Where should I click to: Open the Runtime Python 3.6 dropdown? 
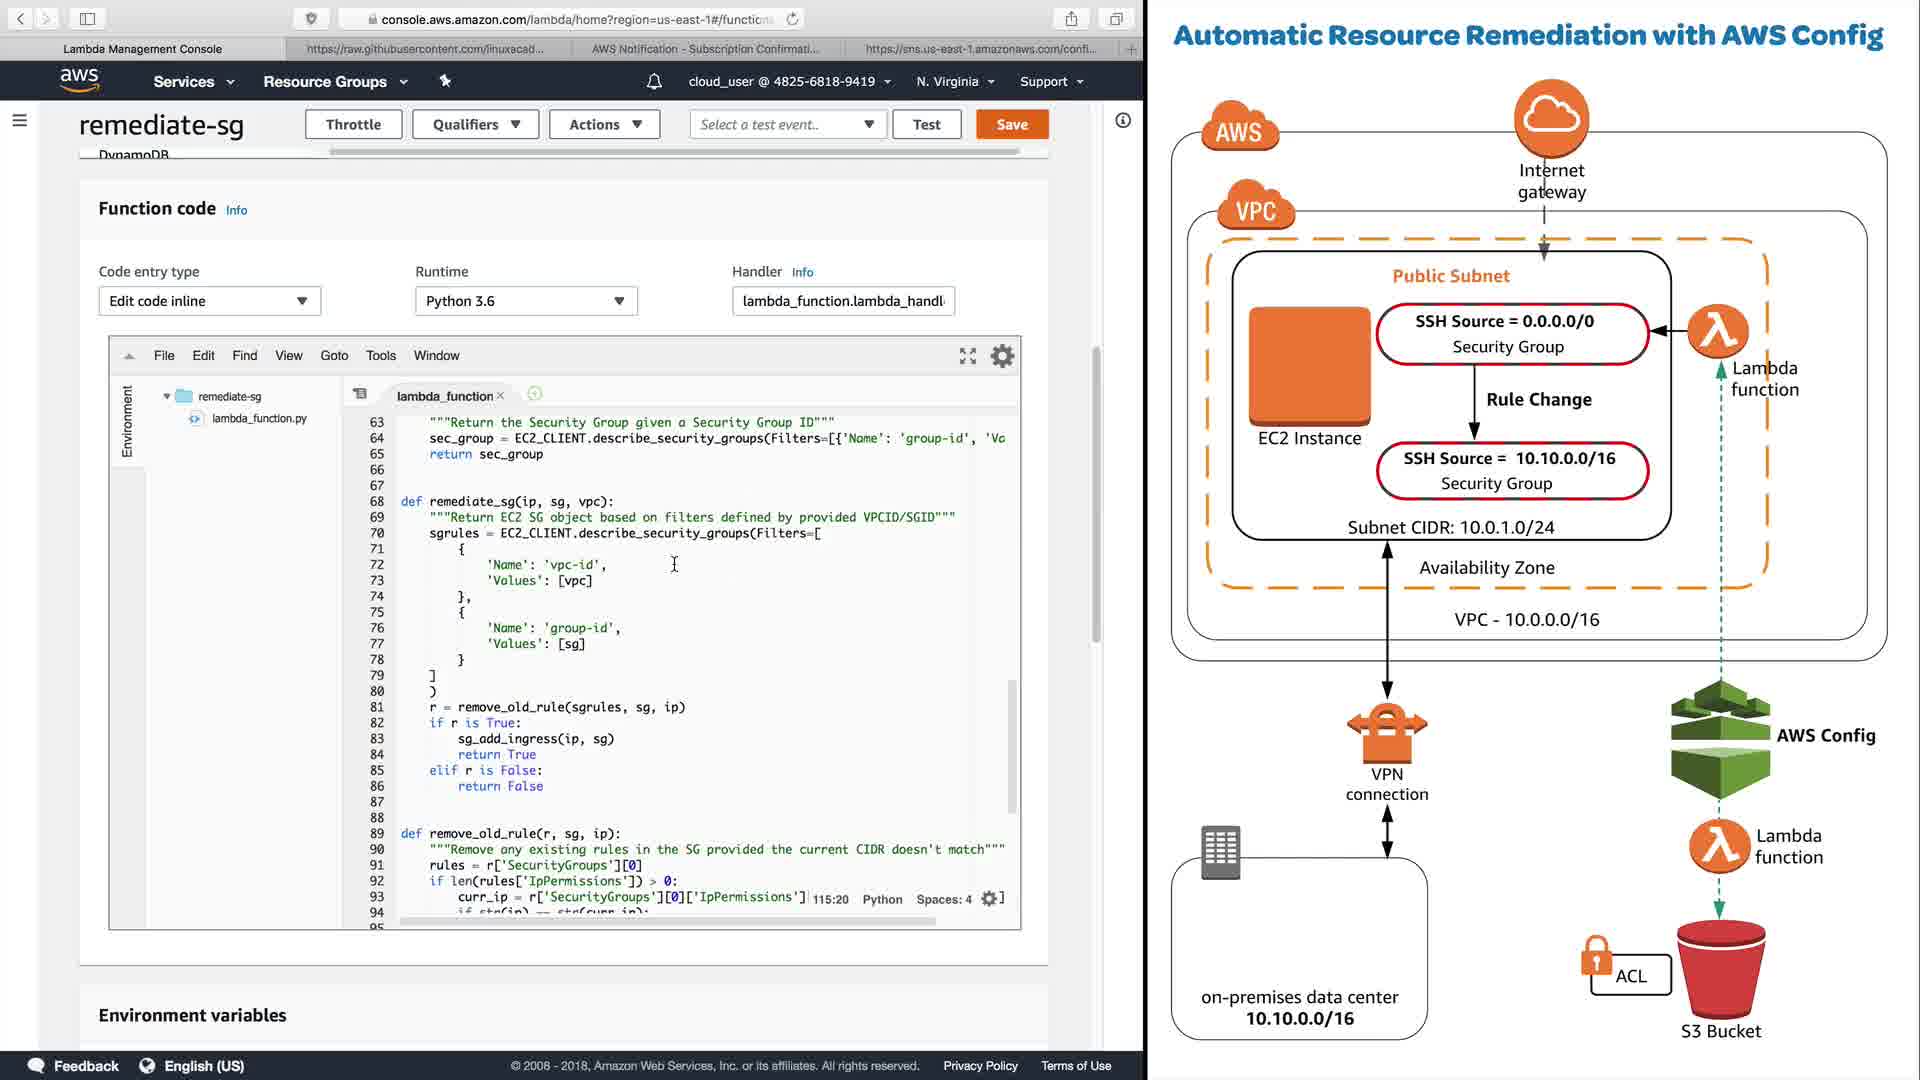(x=526, y=301)
